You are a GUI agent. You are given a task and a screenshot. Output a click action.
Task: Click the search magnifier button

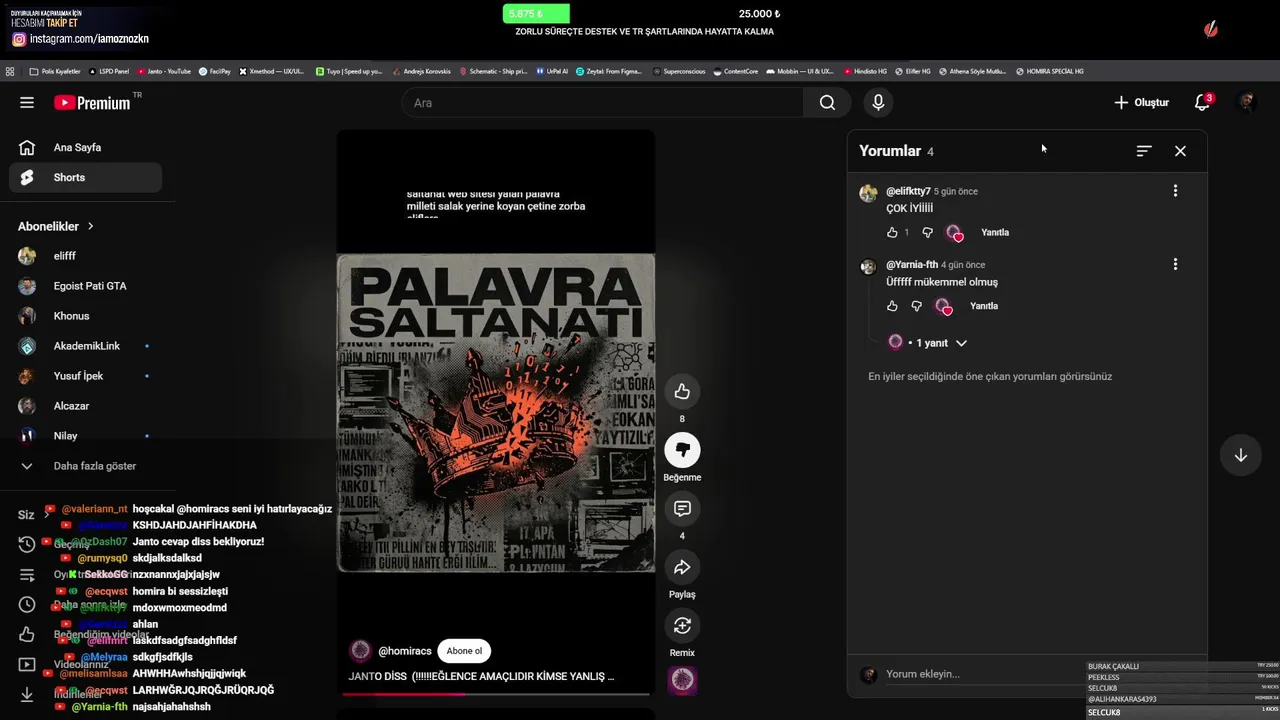[x=827, y=103]
